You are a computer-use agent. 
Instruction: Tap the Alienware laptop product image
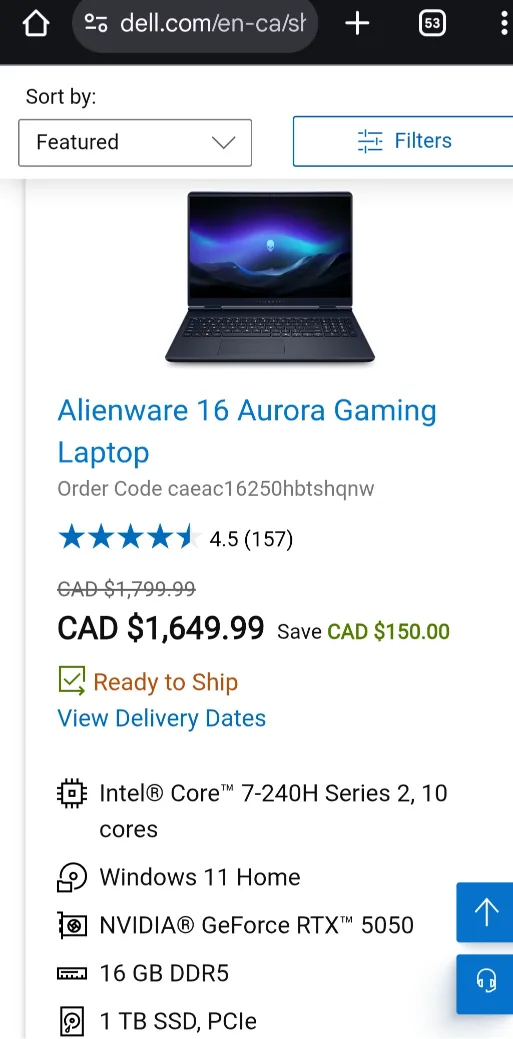[x=270, y=277]
